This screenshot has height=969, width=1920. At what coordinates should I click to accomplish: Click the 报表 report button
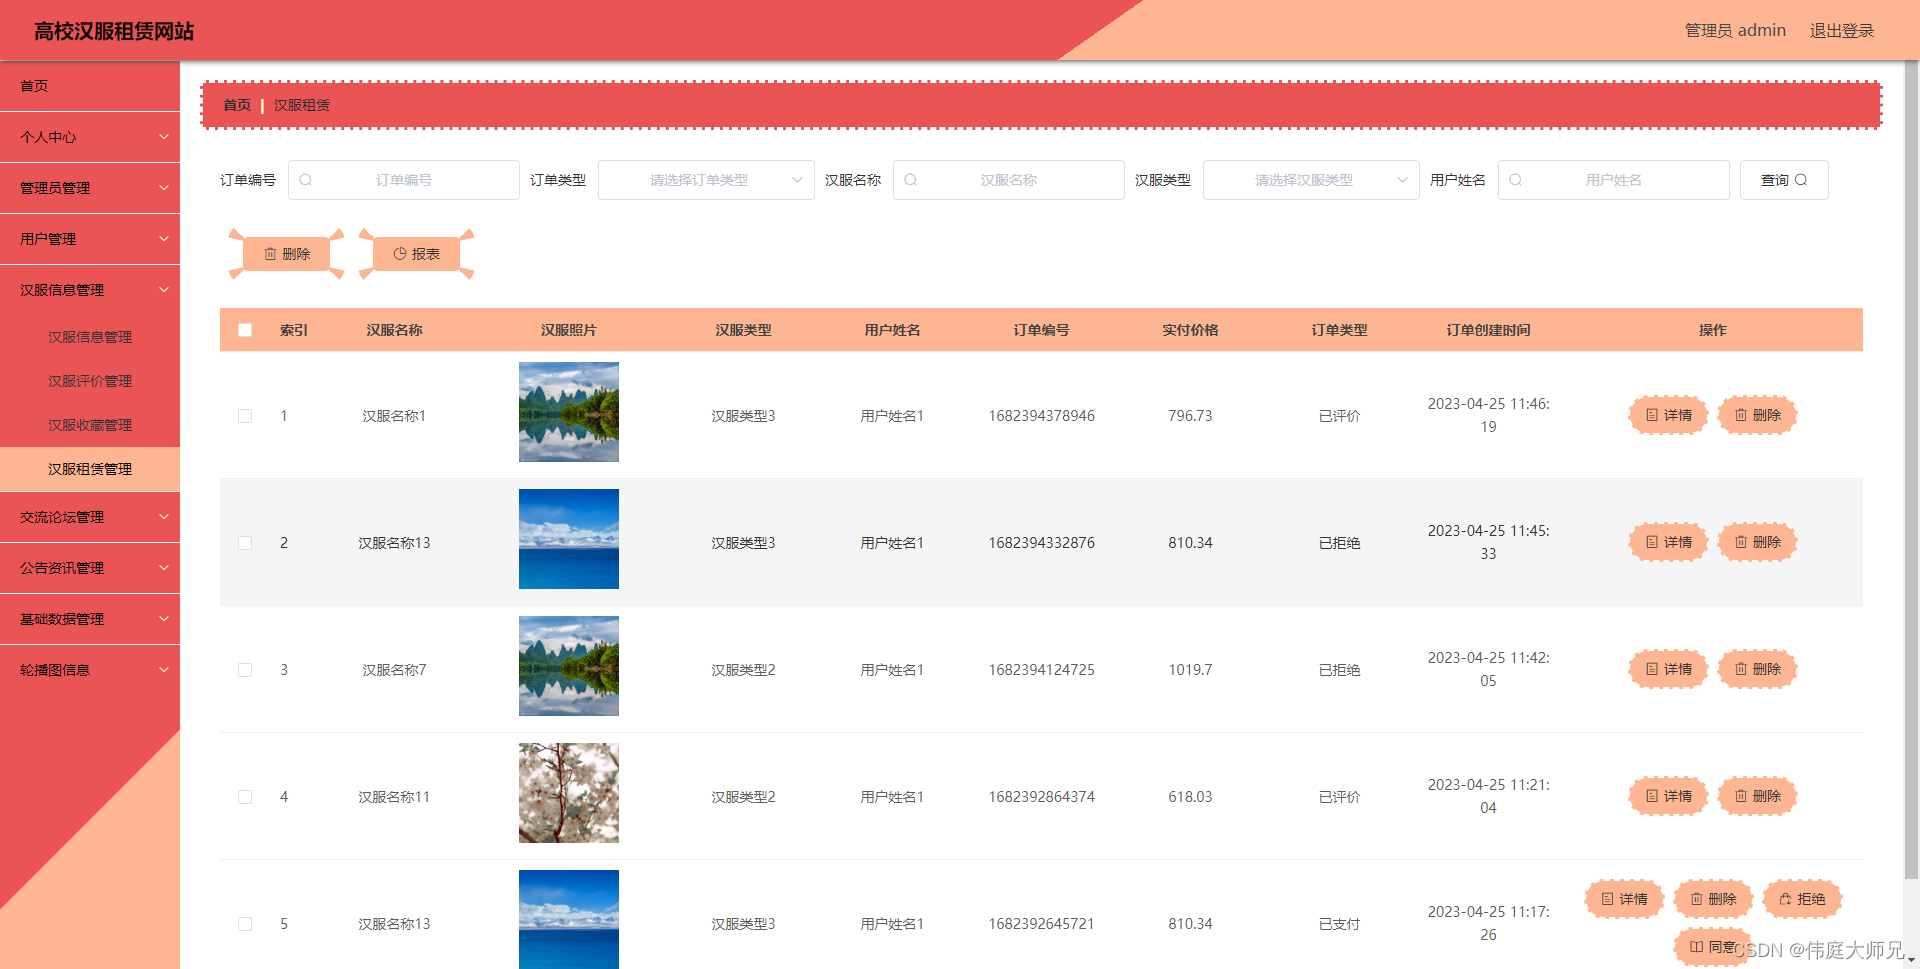pyautogui.click(x=416, y=254)
